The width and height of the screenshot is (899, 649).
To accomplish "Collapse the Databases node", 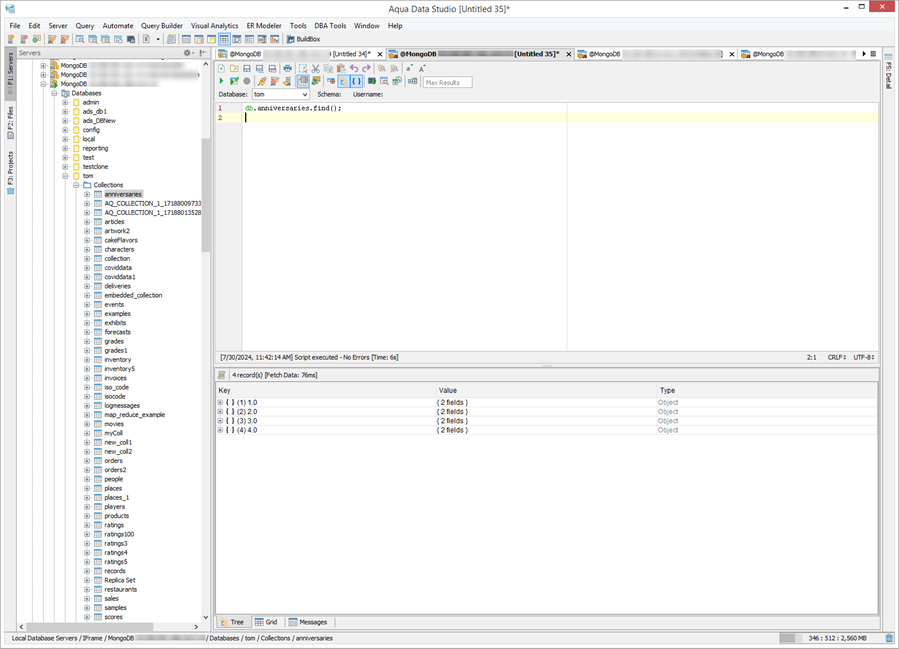I will click(x=54, y=93).
